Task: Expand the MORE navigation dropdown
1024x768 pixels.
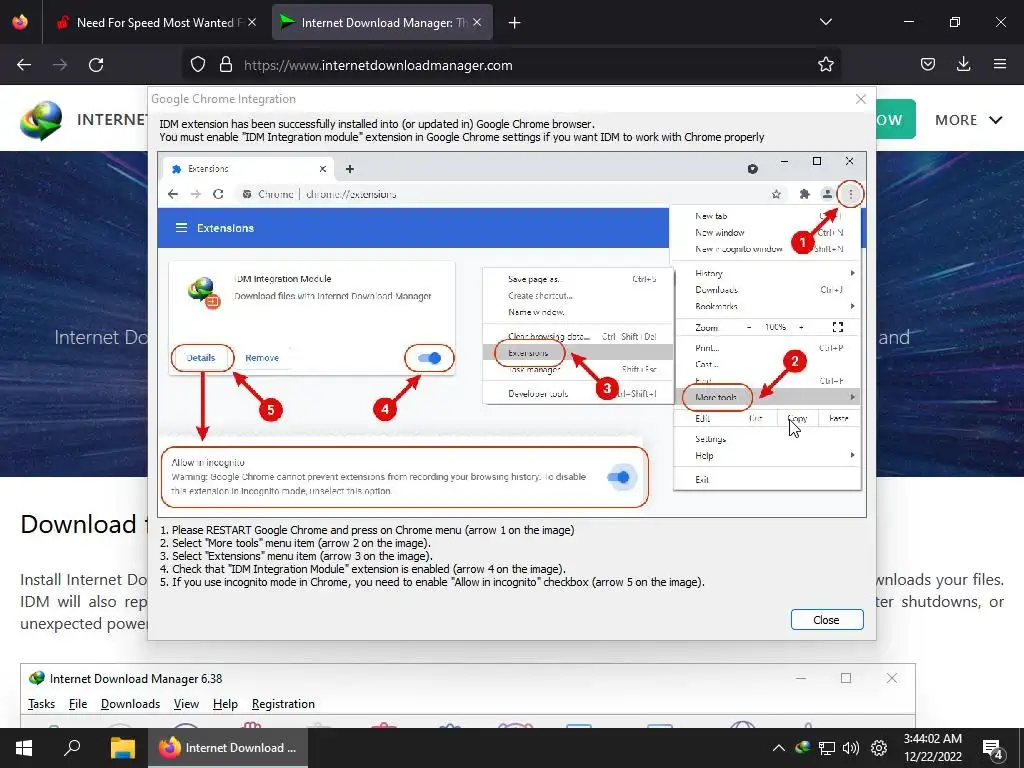Action: (968, 120)
